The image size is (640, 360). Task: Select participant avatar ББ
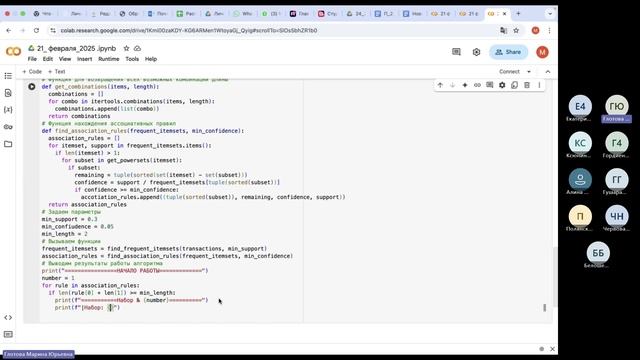point(598,253)
